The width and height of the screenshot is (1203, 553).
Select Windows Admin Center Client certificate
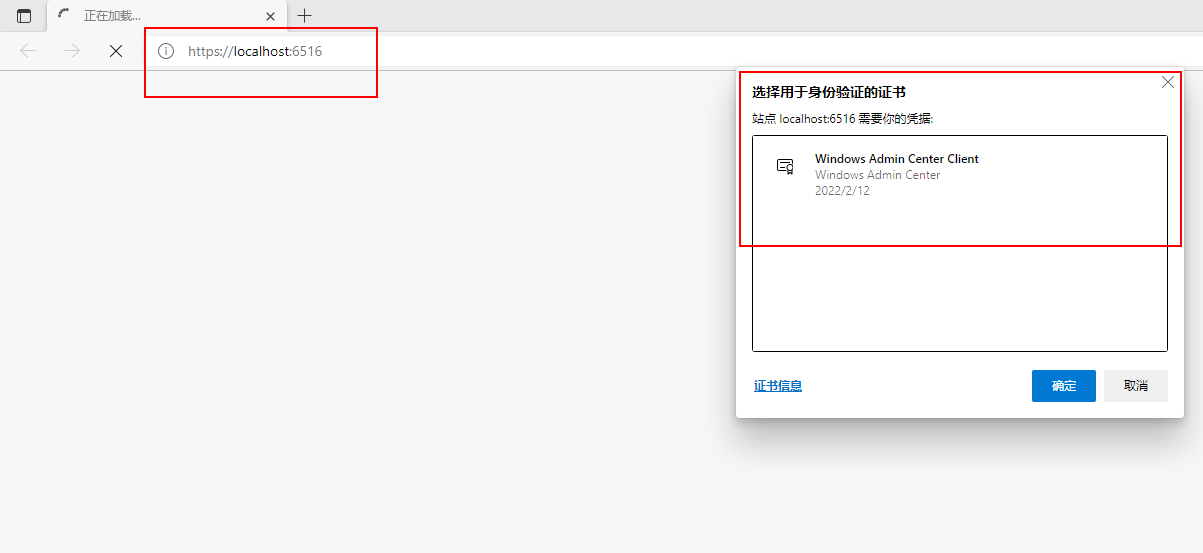(x=960, y=175)
